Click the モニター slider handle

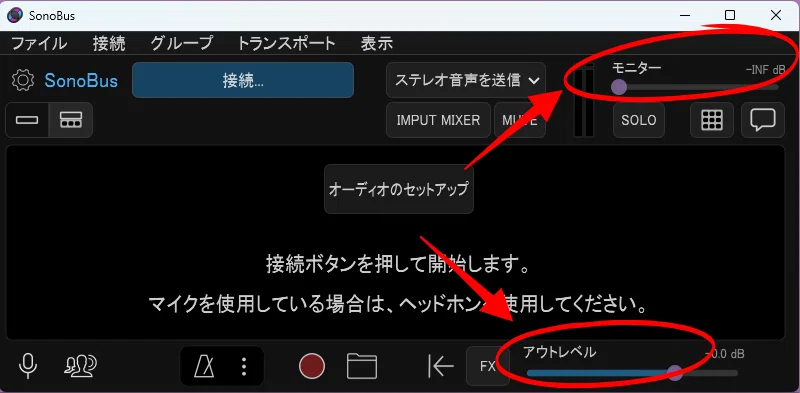coord(619,87)
